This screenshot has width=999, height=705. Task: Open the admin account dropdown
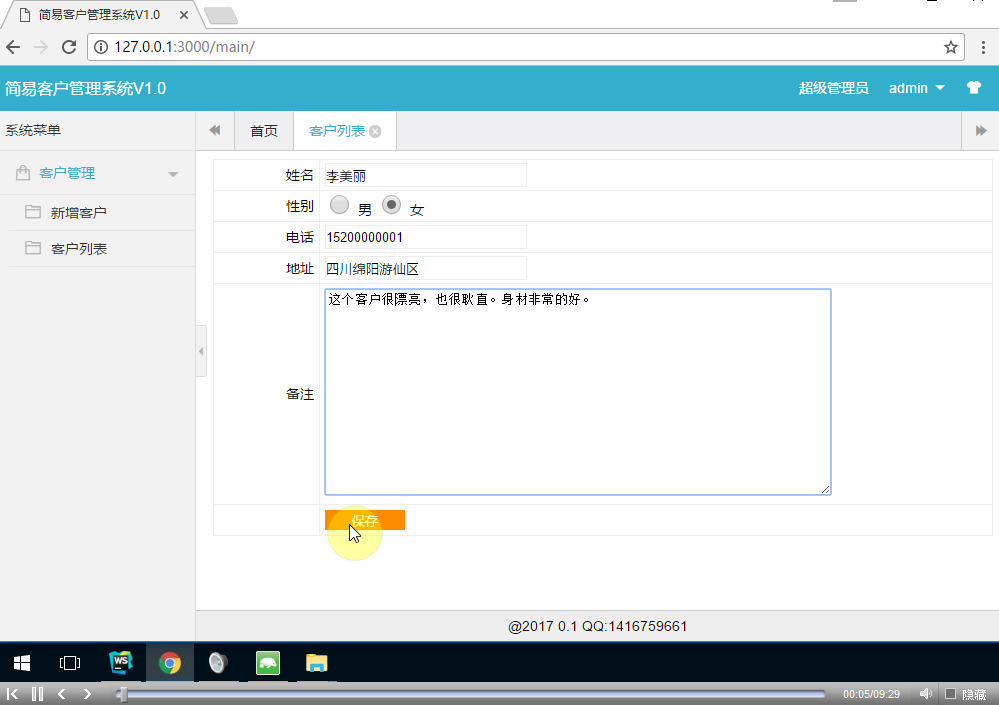915,88
